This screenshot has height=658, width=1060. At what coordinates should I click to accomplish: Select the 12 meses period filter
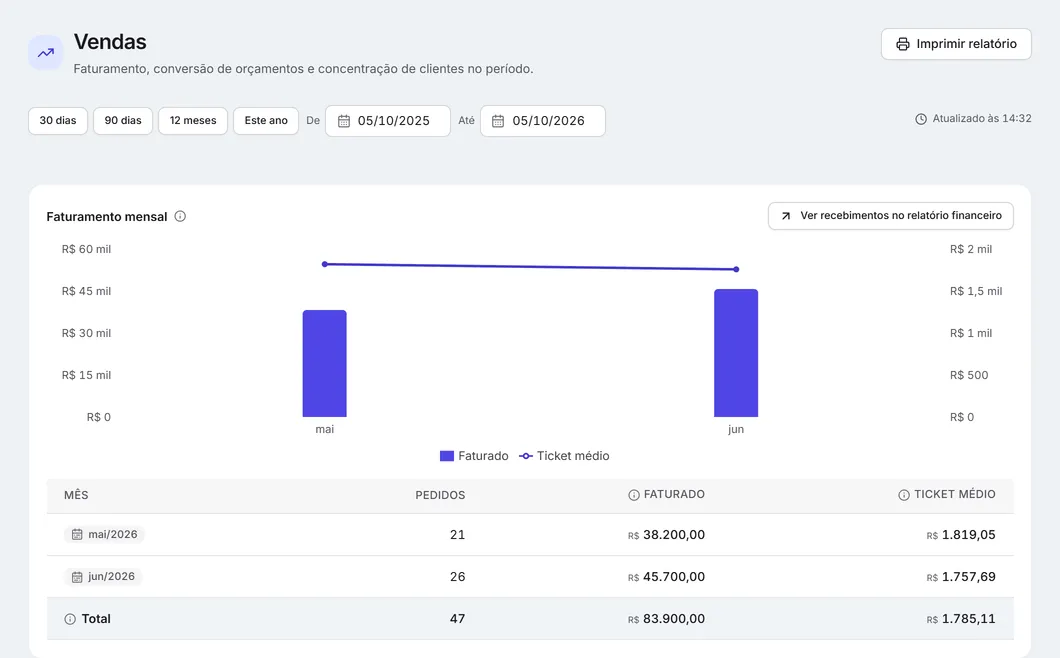coord(193,121)
